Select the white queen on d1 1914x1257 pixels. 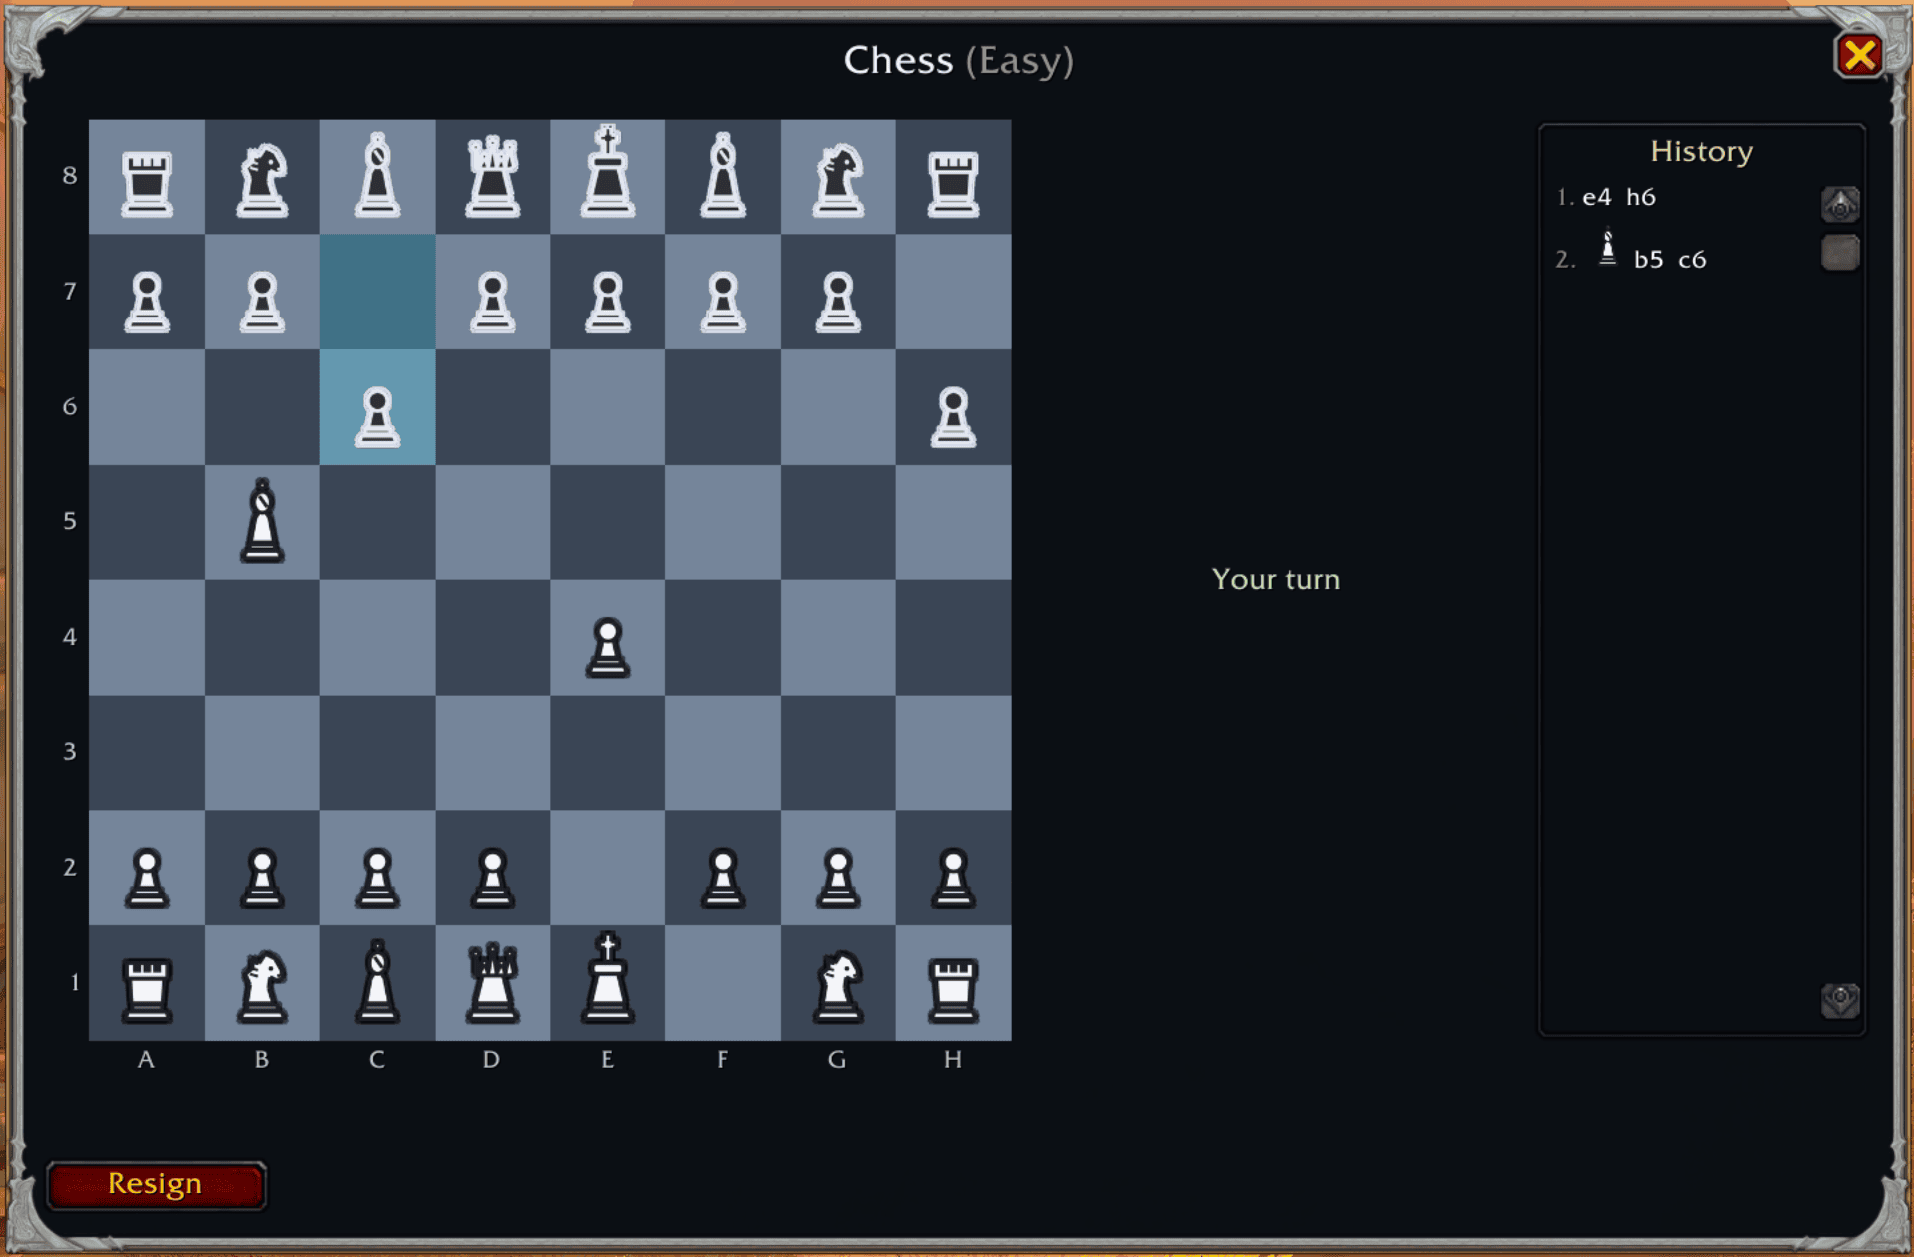point(492,983)
